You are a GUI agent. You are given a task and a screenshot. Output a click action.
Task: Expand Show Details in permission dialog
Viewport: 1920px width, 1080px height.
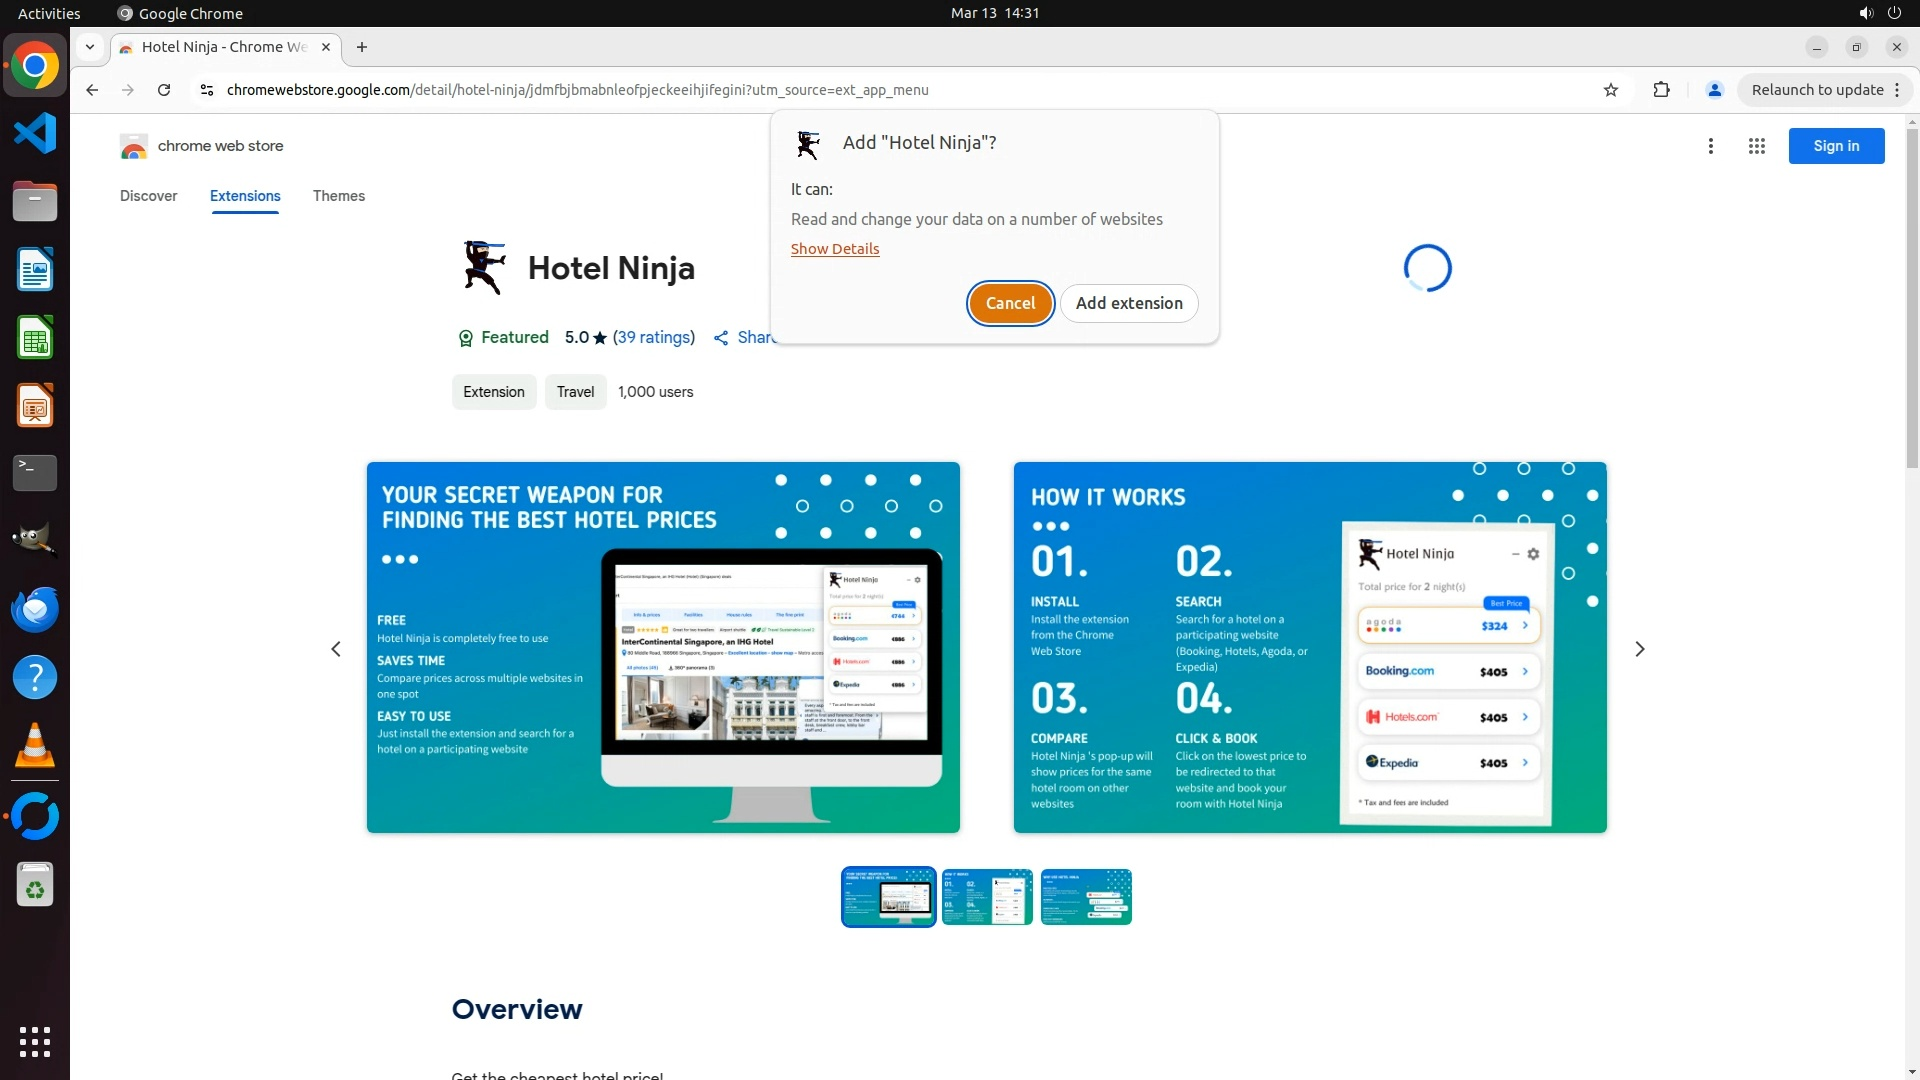[834, 249]
